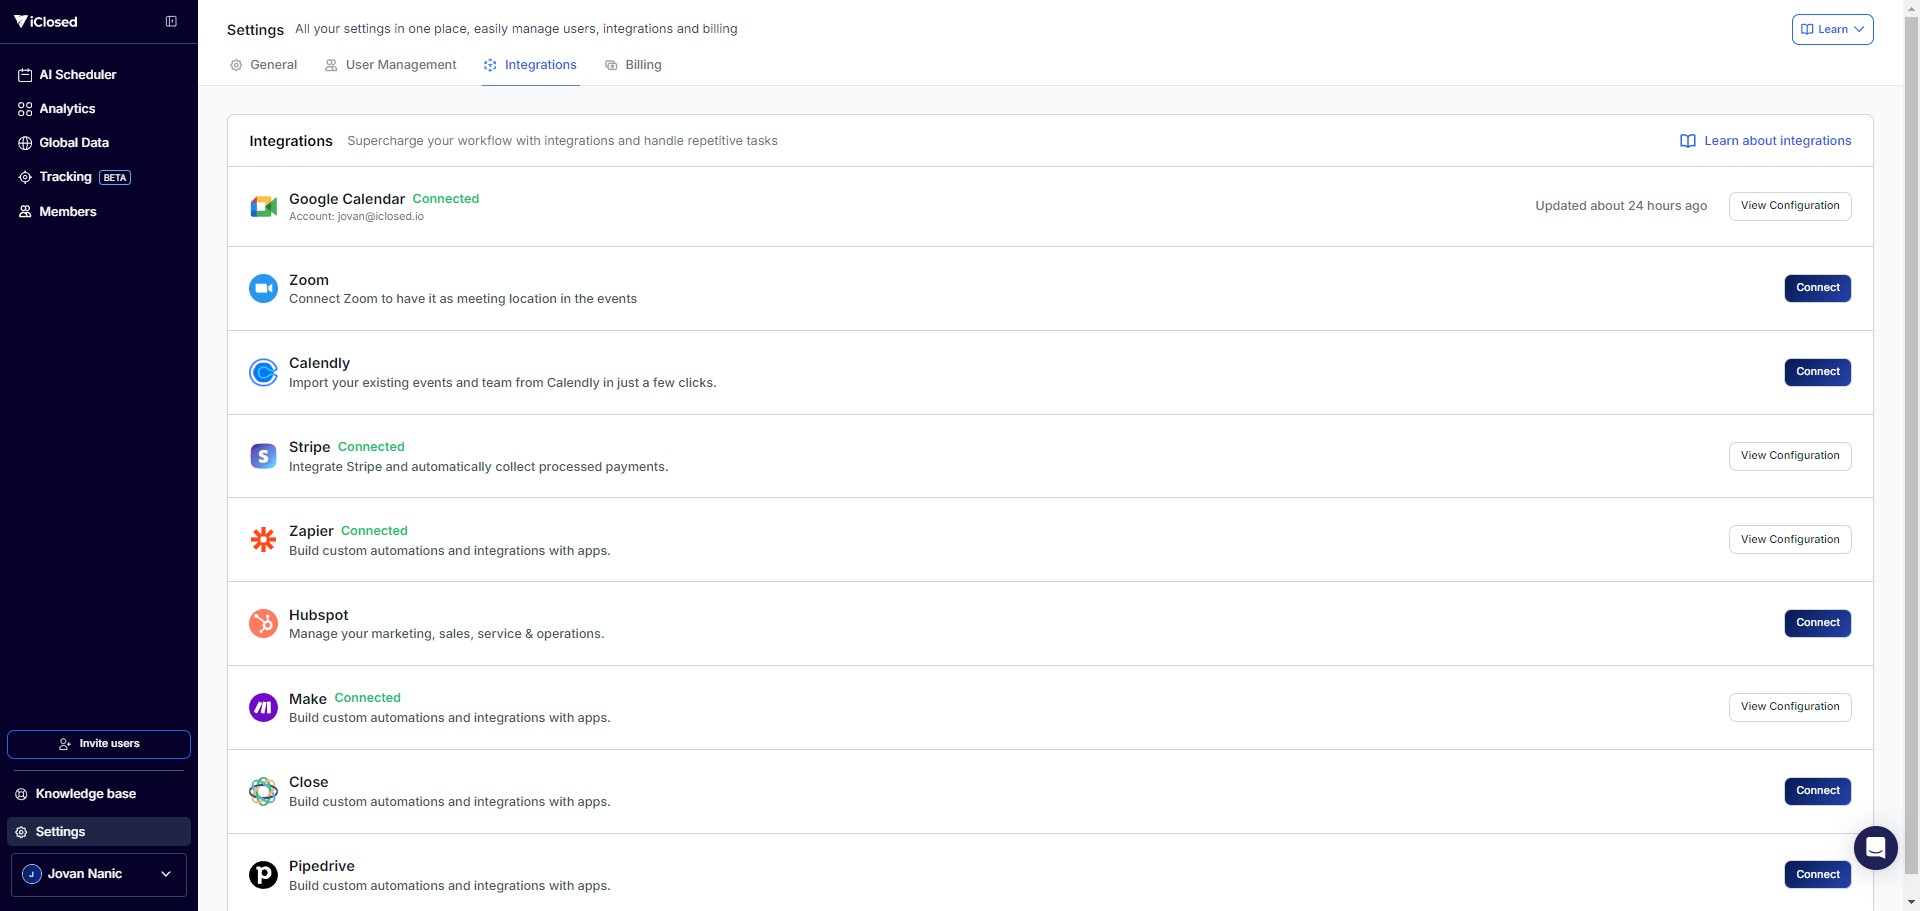Switch to the Billing tab
This screenshot has height=911, width=1920.
633,65
